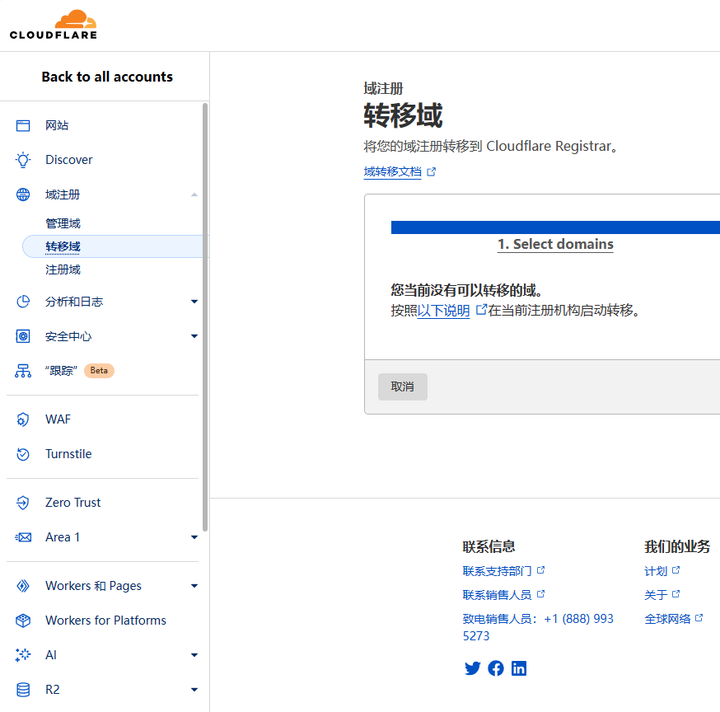Expand the R2 dropdown arrow
Viewport: 720px width, 712px height.
point(194,690)
